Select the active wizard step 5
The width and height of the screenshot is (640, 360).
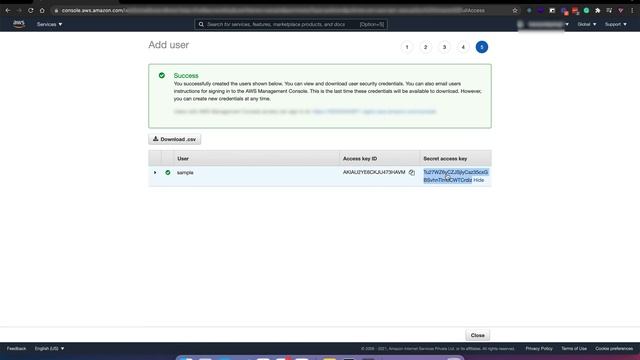click(x=482, y=47)
